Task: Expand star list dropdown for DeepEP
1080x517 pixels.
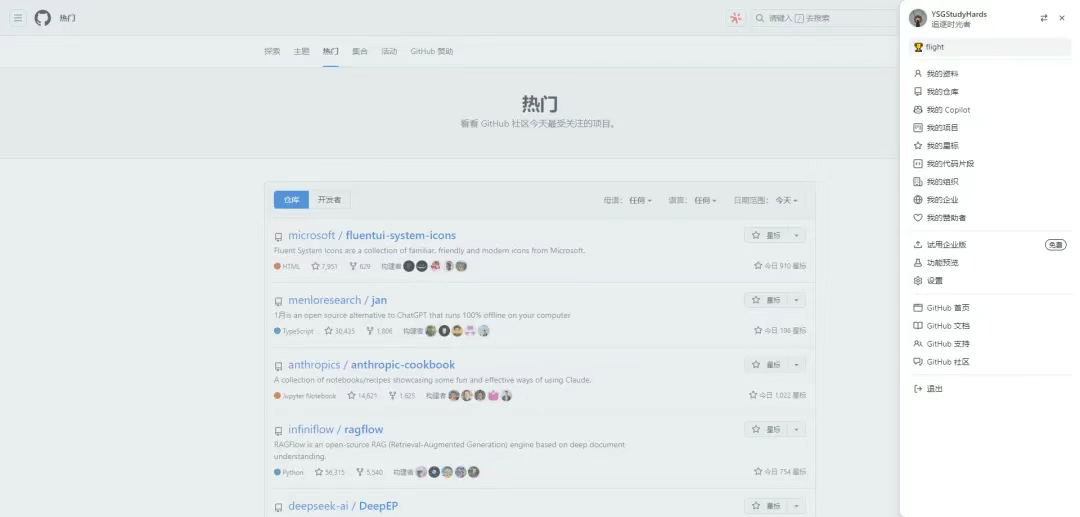Action: point(796,507)
